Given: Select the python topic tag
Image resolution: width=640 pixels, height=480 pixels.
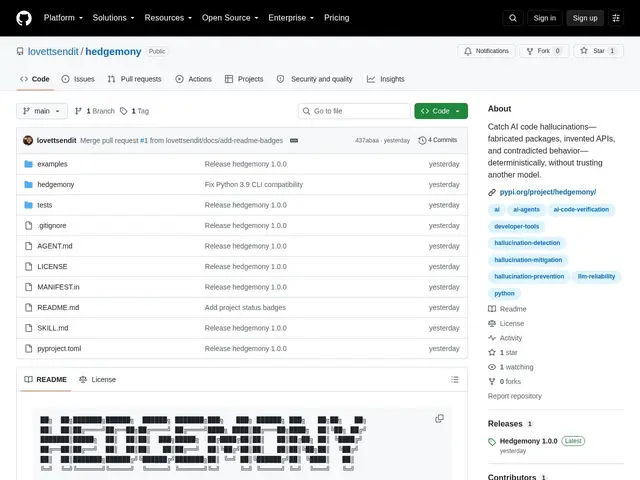Looking at the screenshot, I should coord(504,293).
